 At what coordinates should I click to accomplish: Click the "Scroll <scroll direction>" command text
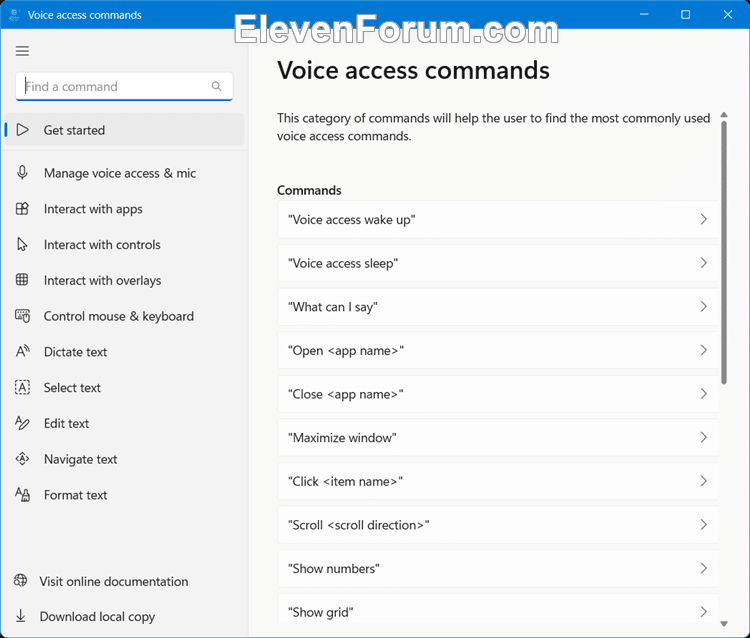[x=359, y=525]
